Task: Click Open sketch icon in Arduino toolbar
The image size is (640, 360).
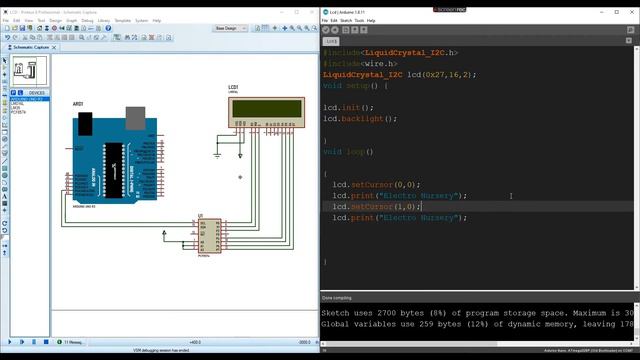Action: (355, 30)
